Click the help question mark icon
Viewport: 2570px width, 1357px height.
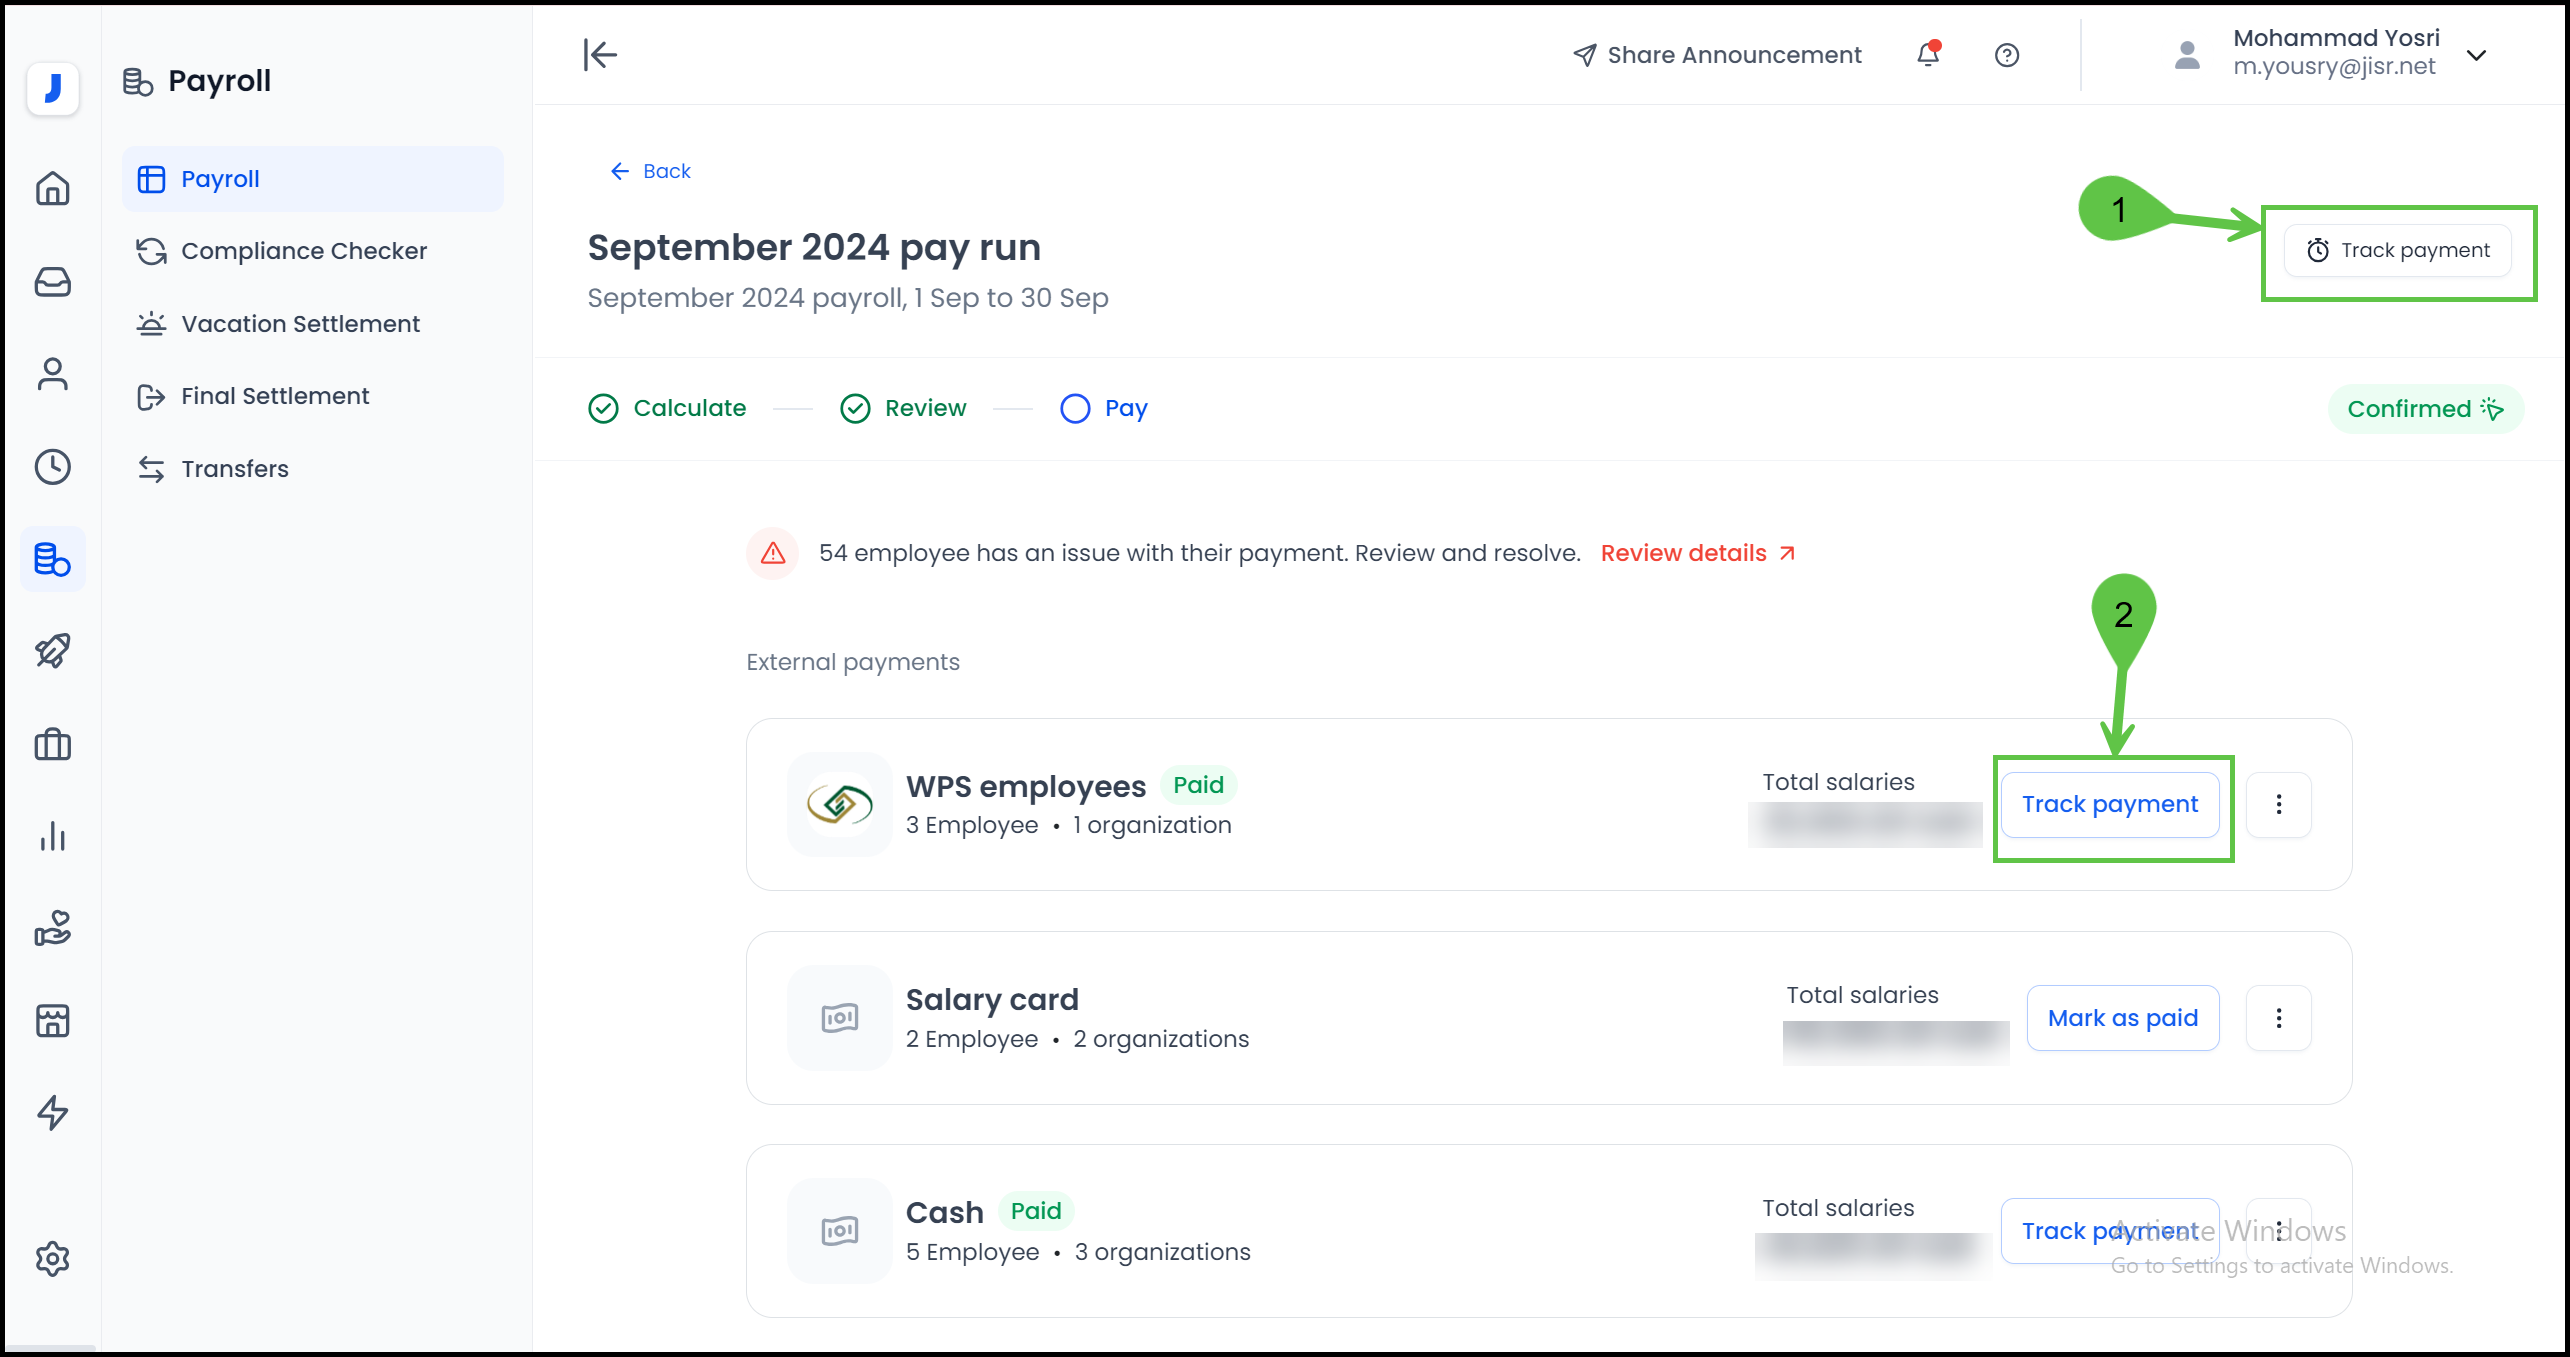[x=2006, y=55]
